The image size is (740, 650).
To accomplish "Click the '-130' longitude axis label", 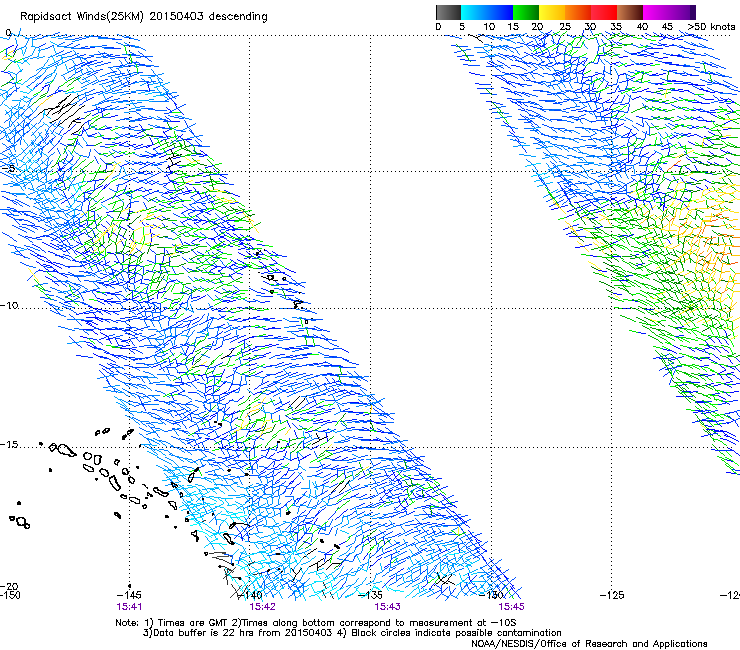I will pyautogui.click(x=492, y=595).
